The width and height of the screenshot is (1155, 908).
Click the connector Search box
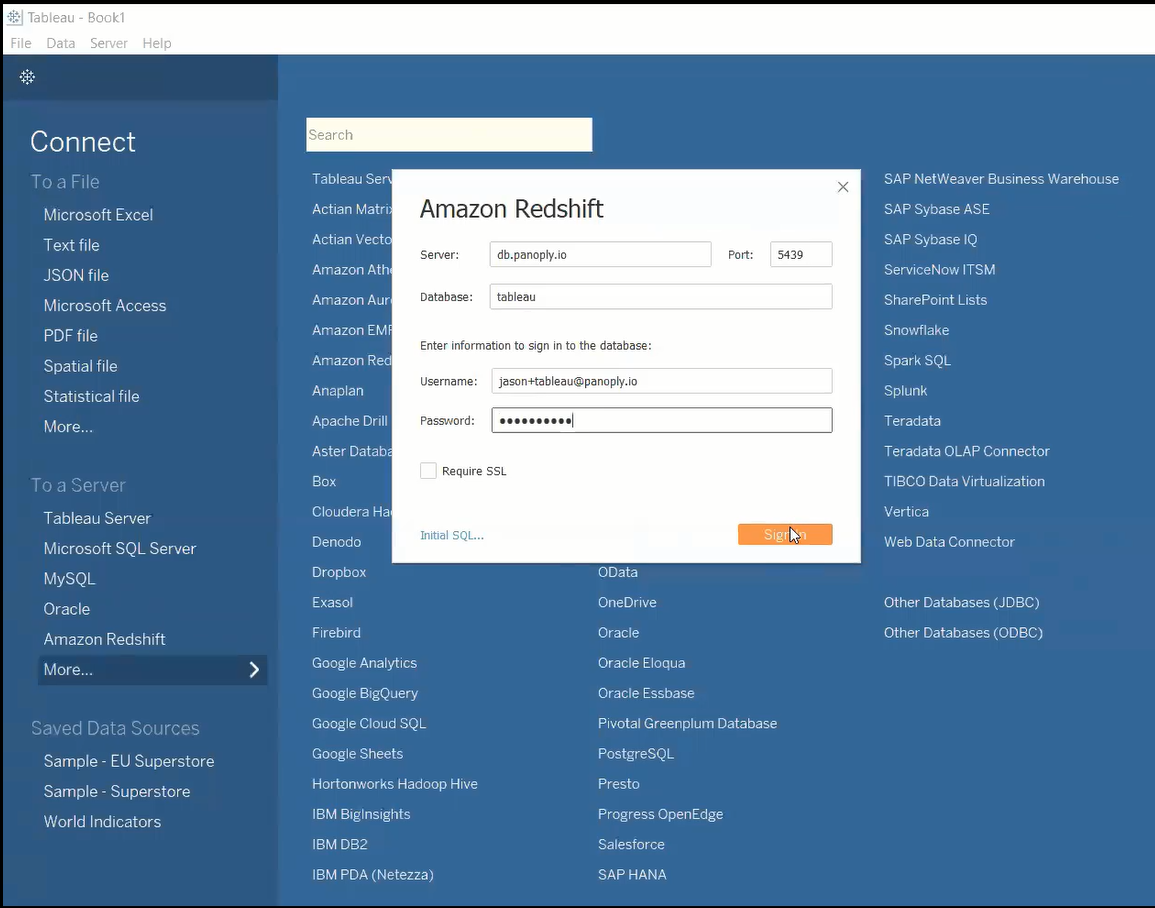pyautogui.click(x=449, y=135)
